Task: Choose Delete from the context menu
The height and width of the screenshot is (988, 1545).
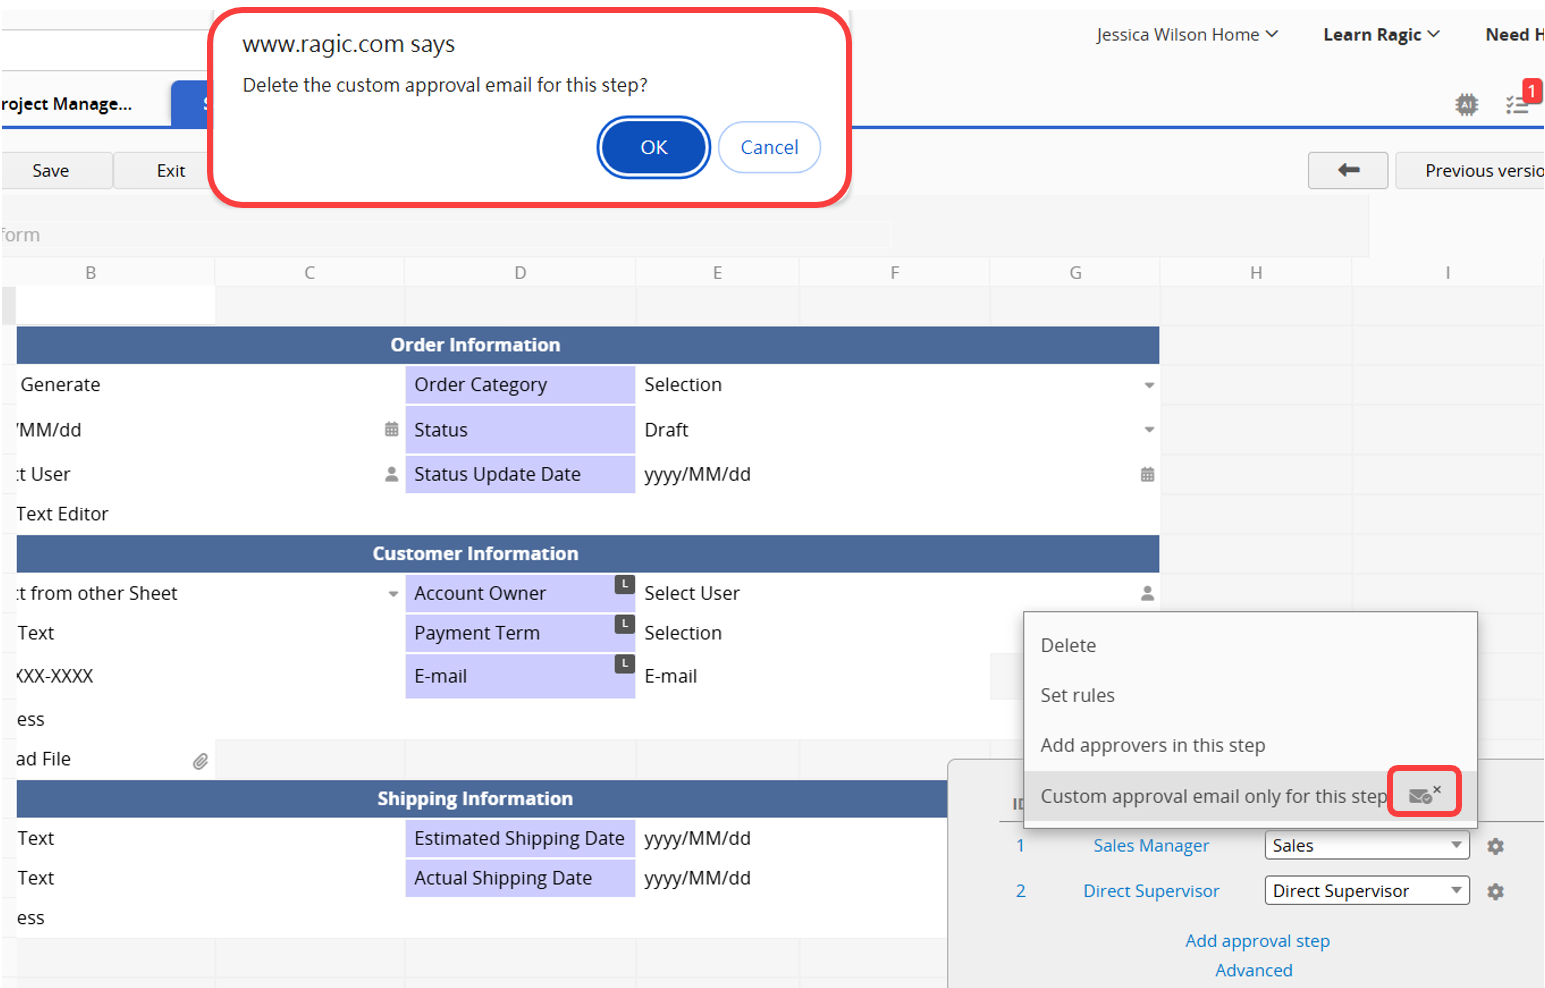Action: [1068, 645]
